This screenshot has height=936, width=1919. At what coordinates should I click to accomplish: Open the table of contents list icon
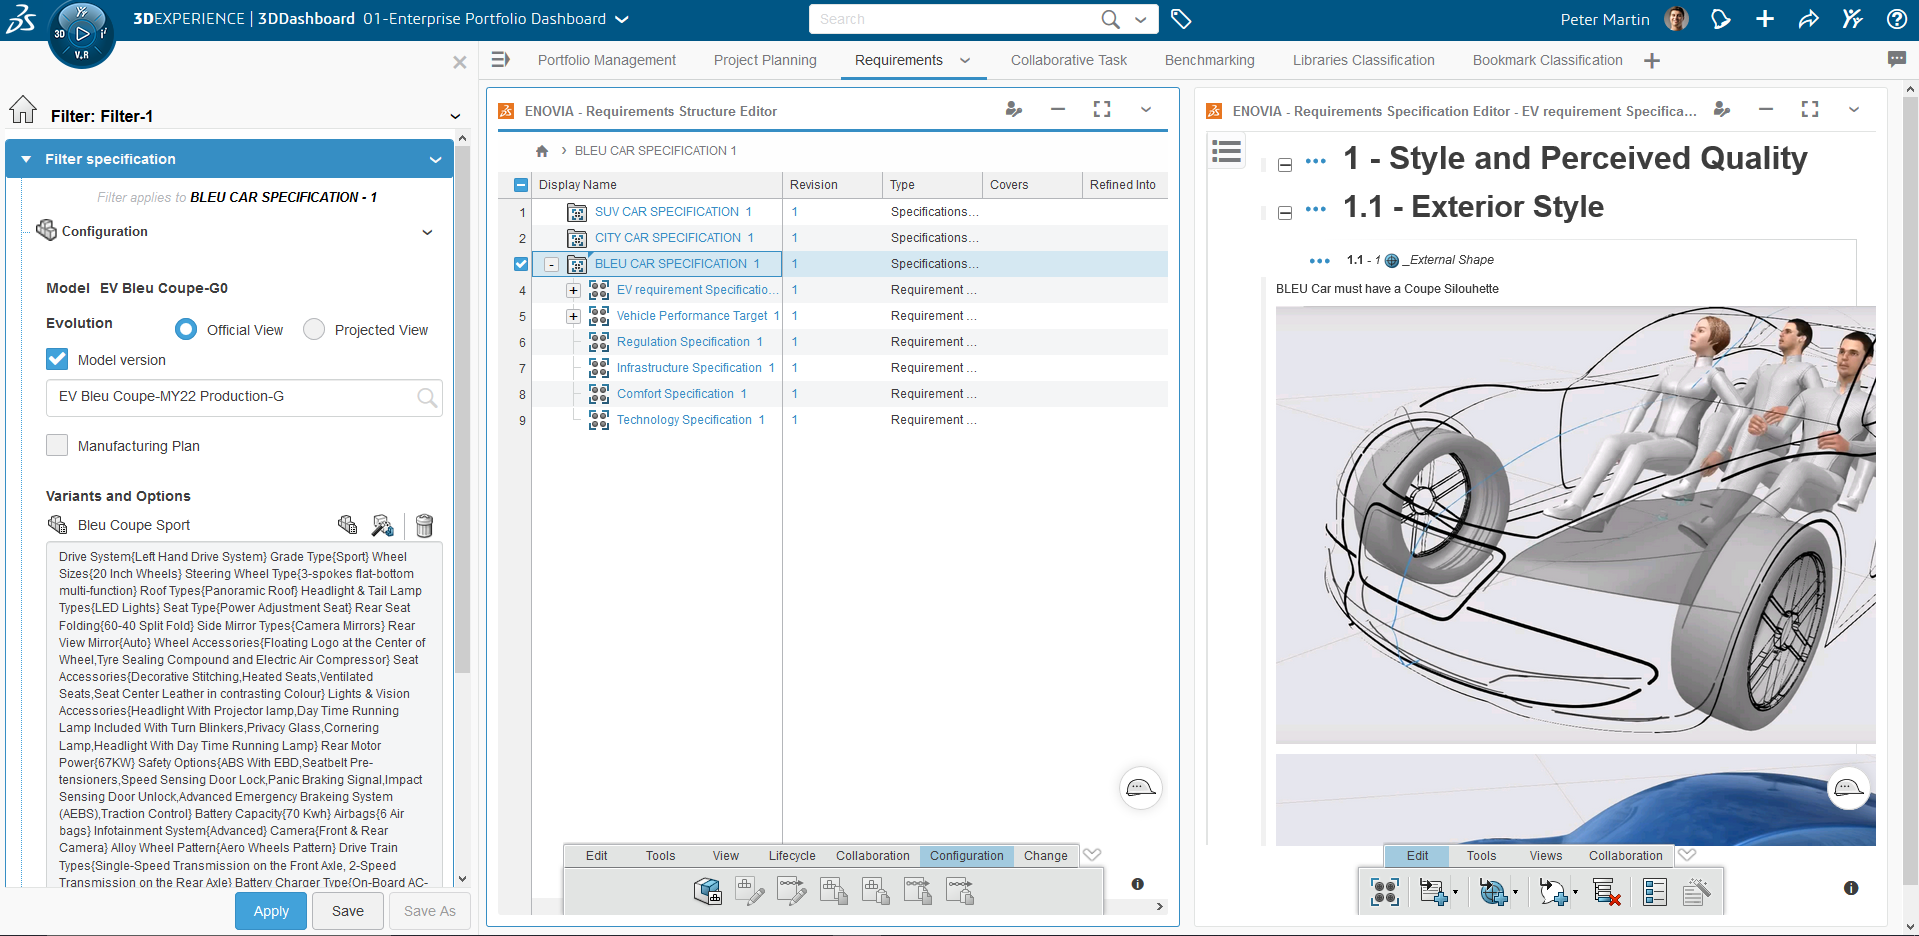coord(1226,152)
